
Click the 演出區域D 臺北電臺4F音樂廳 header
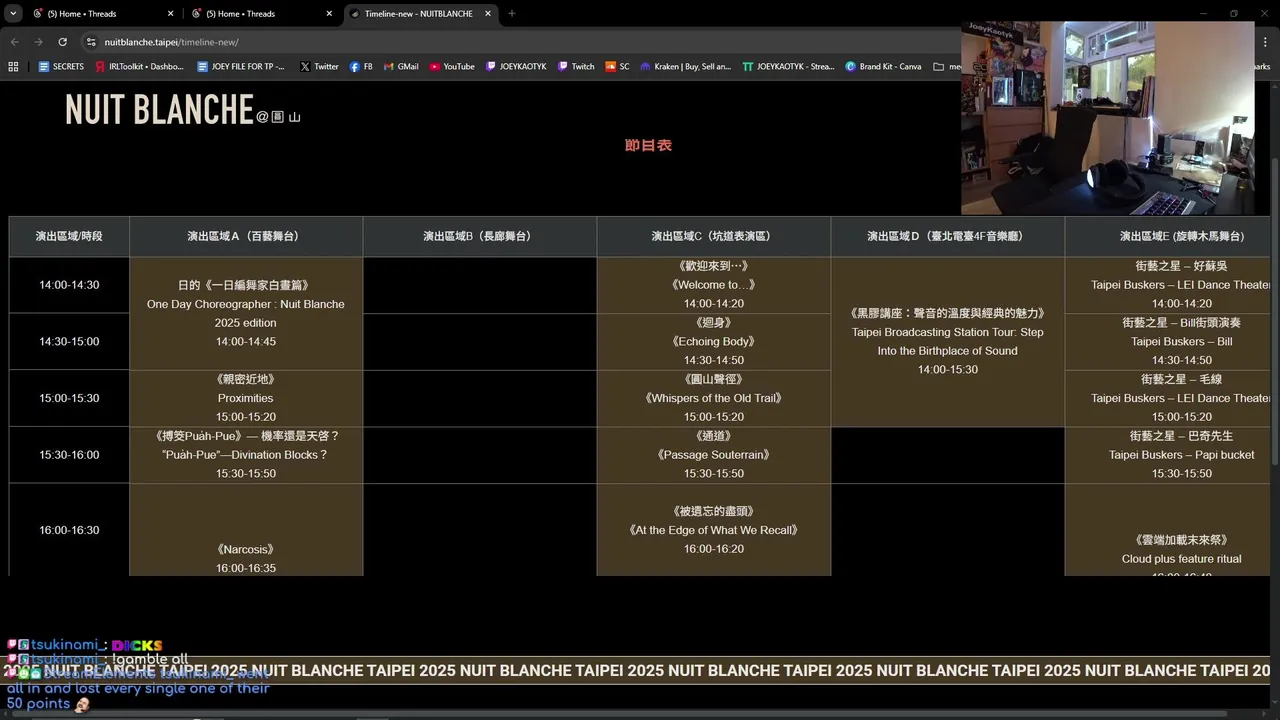948,236
